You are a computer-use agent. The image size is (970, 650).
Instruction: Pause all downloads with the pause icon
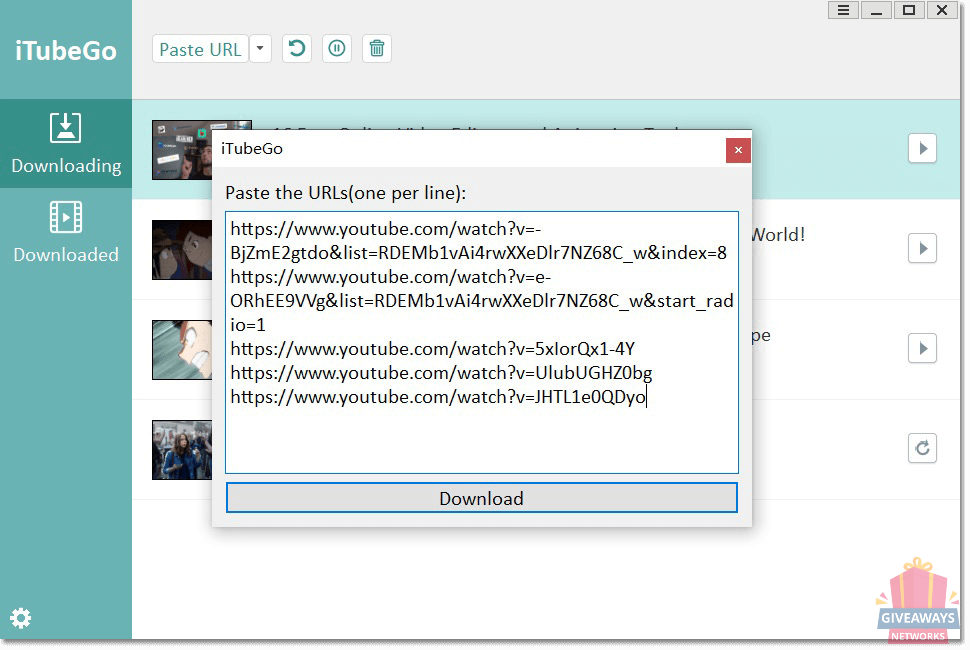click(337, 48)
